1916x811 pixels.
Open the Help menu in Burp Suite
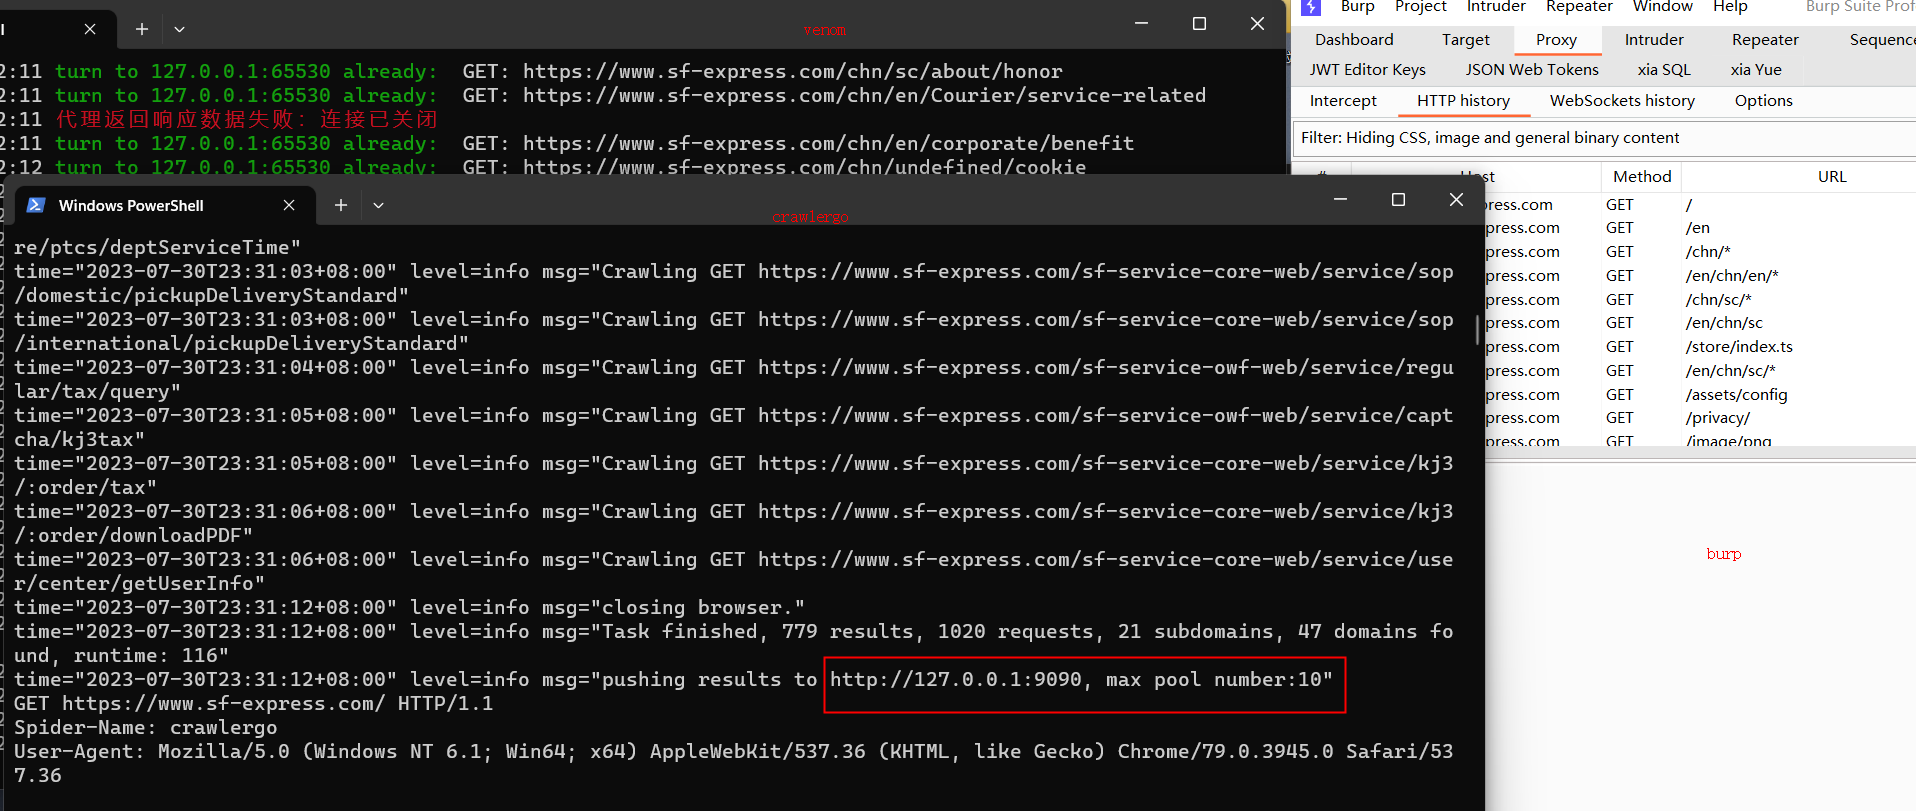pos(1730,7)
